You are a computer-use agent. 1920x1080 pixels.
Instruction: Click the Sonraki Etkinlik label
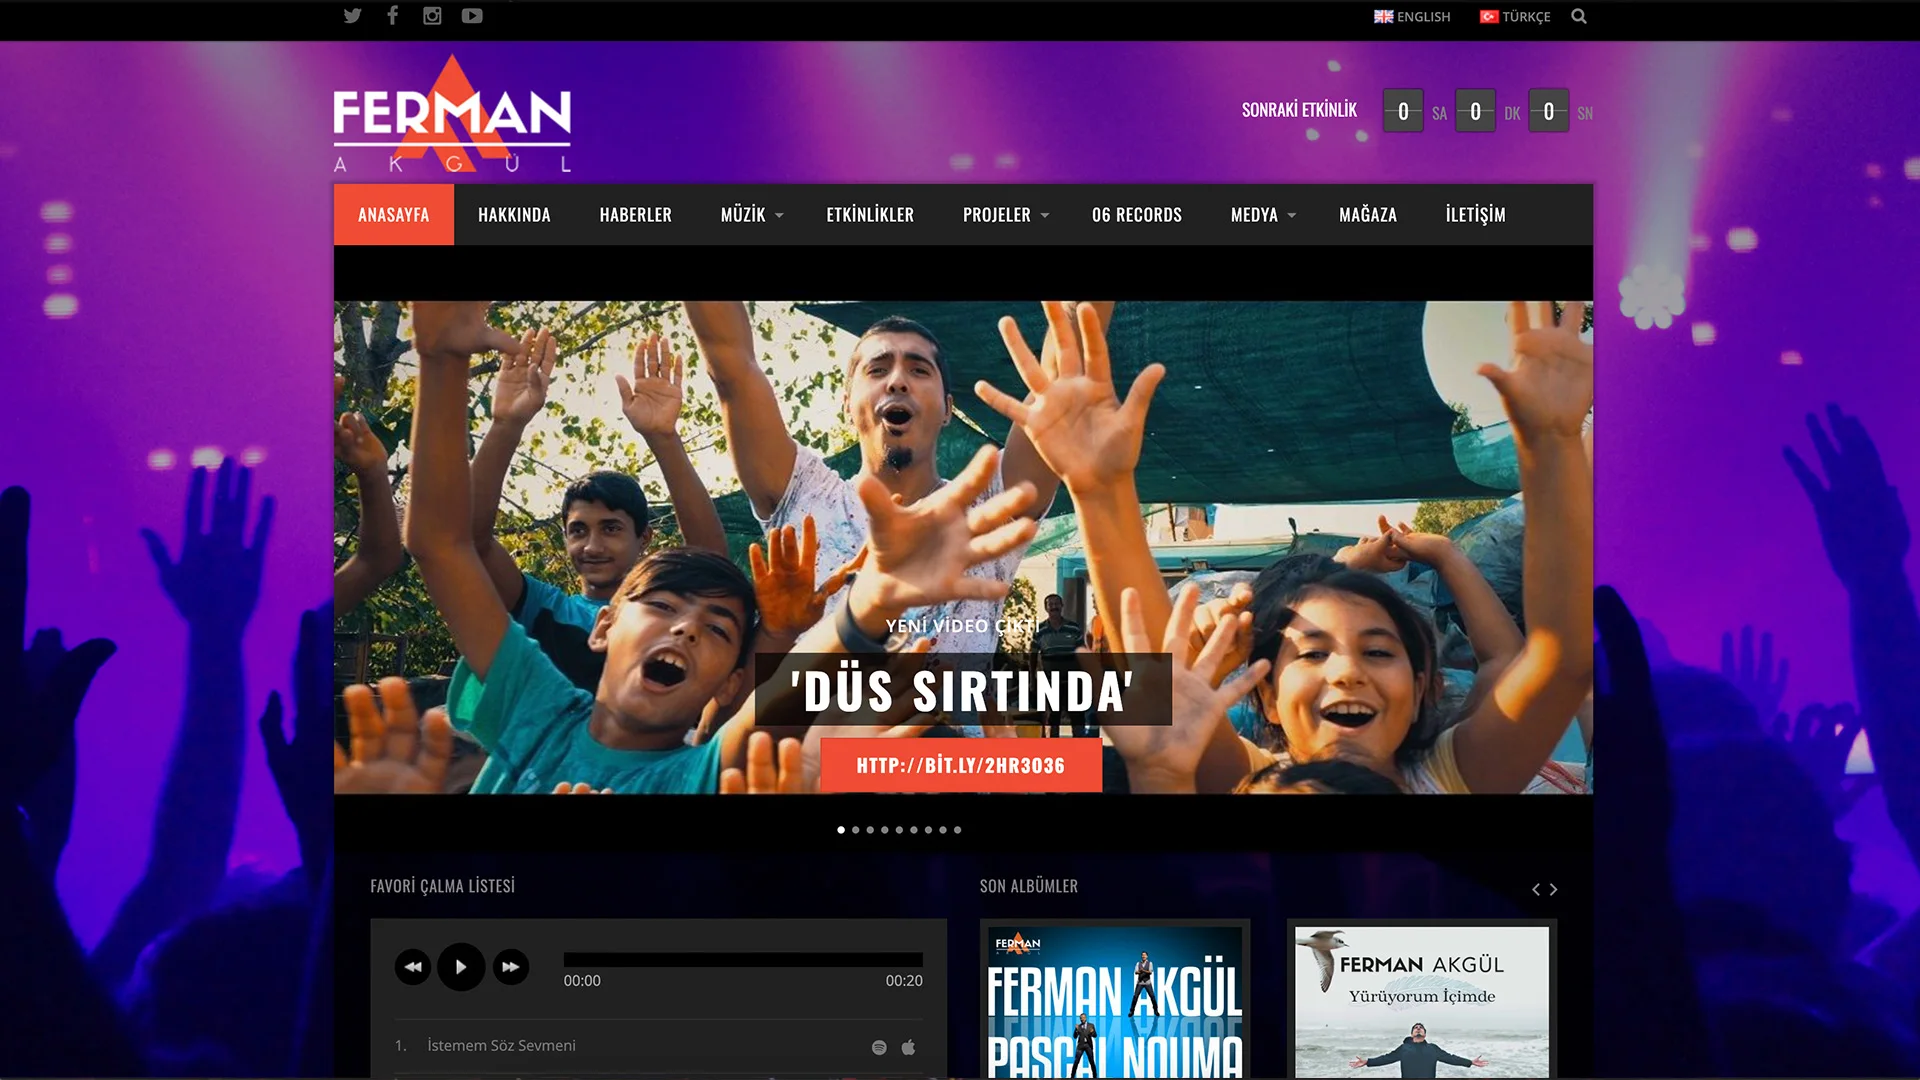click(1299, 110)
